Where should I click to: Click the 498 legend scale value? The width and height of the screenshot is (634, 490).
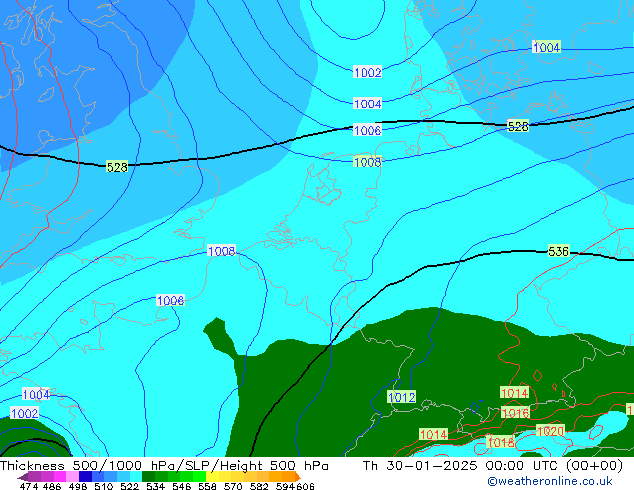pyautogui.click(x=78, y=486)
